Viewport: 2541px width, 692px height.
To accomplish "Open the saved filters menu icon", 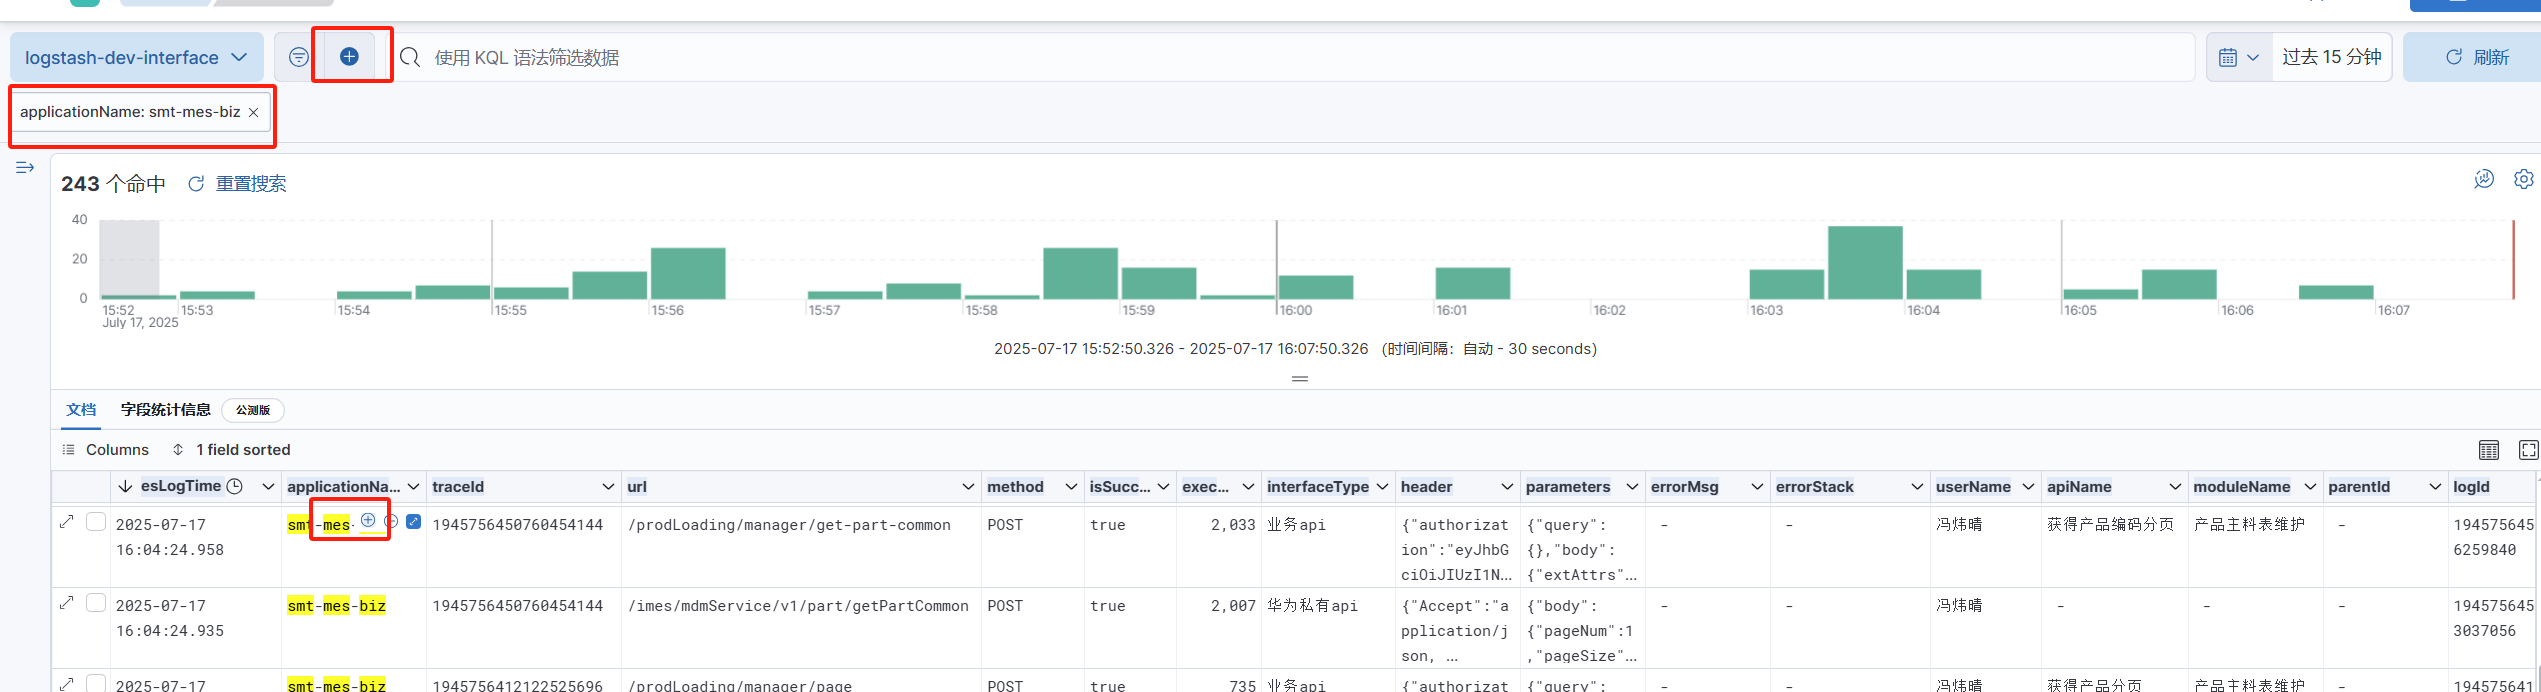I will (x=298, y=57).
